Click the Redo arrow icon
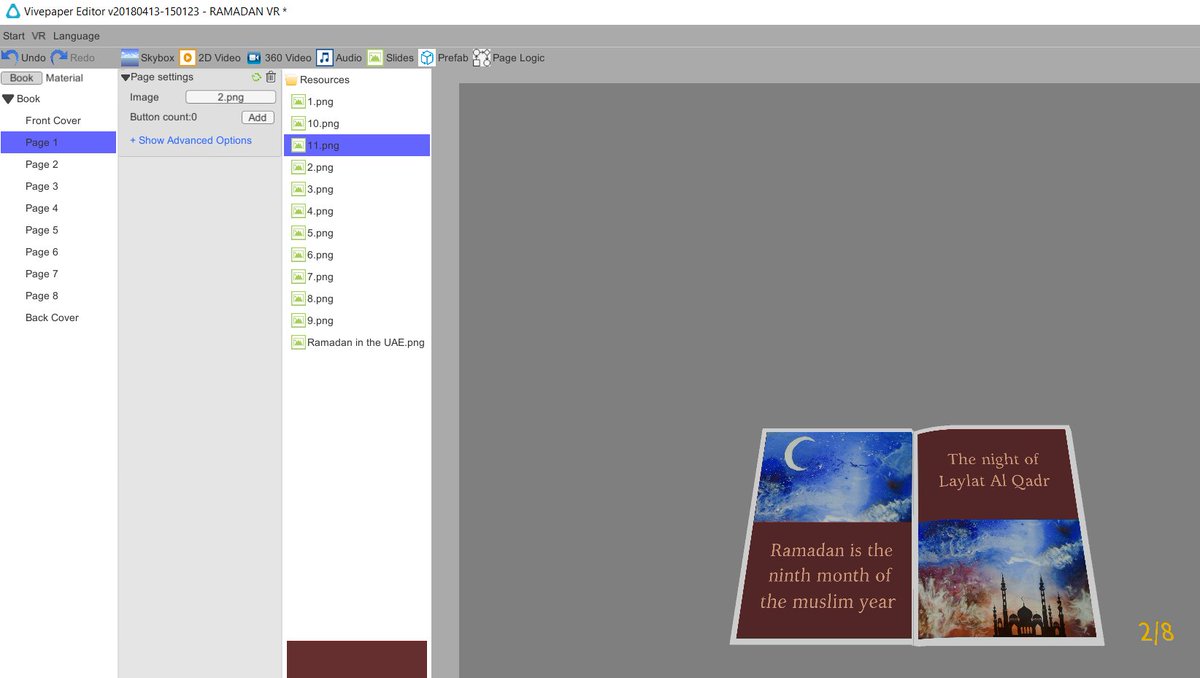 pyautogui.click(x=59, y=57)
